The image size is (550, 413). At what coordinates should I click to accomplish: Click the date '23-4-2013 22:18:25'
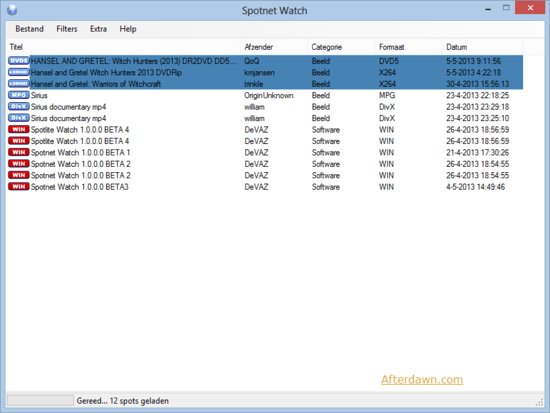click(477, 95)
